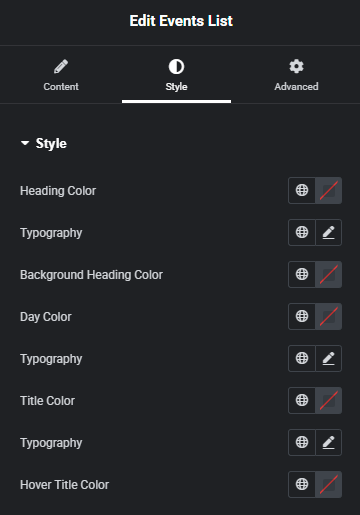360x515 pixels.
Task: Switch to the Advanced tab
Action: 296,75
